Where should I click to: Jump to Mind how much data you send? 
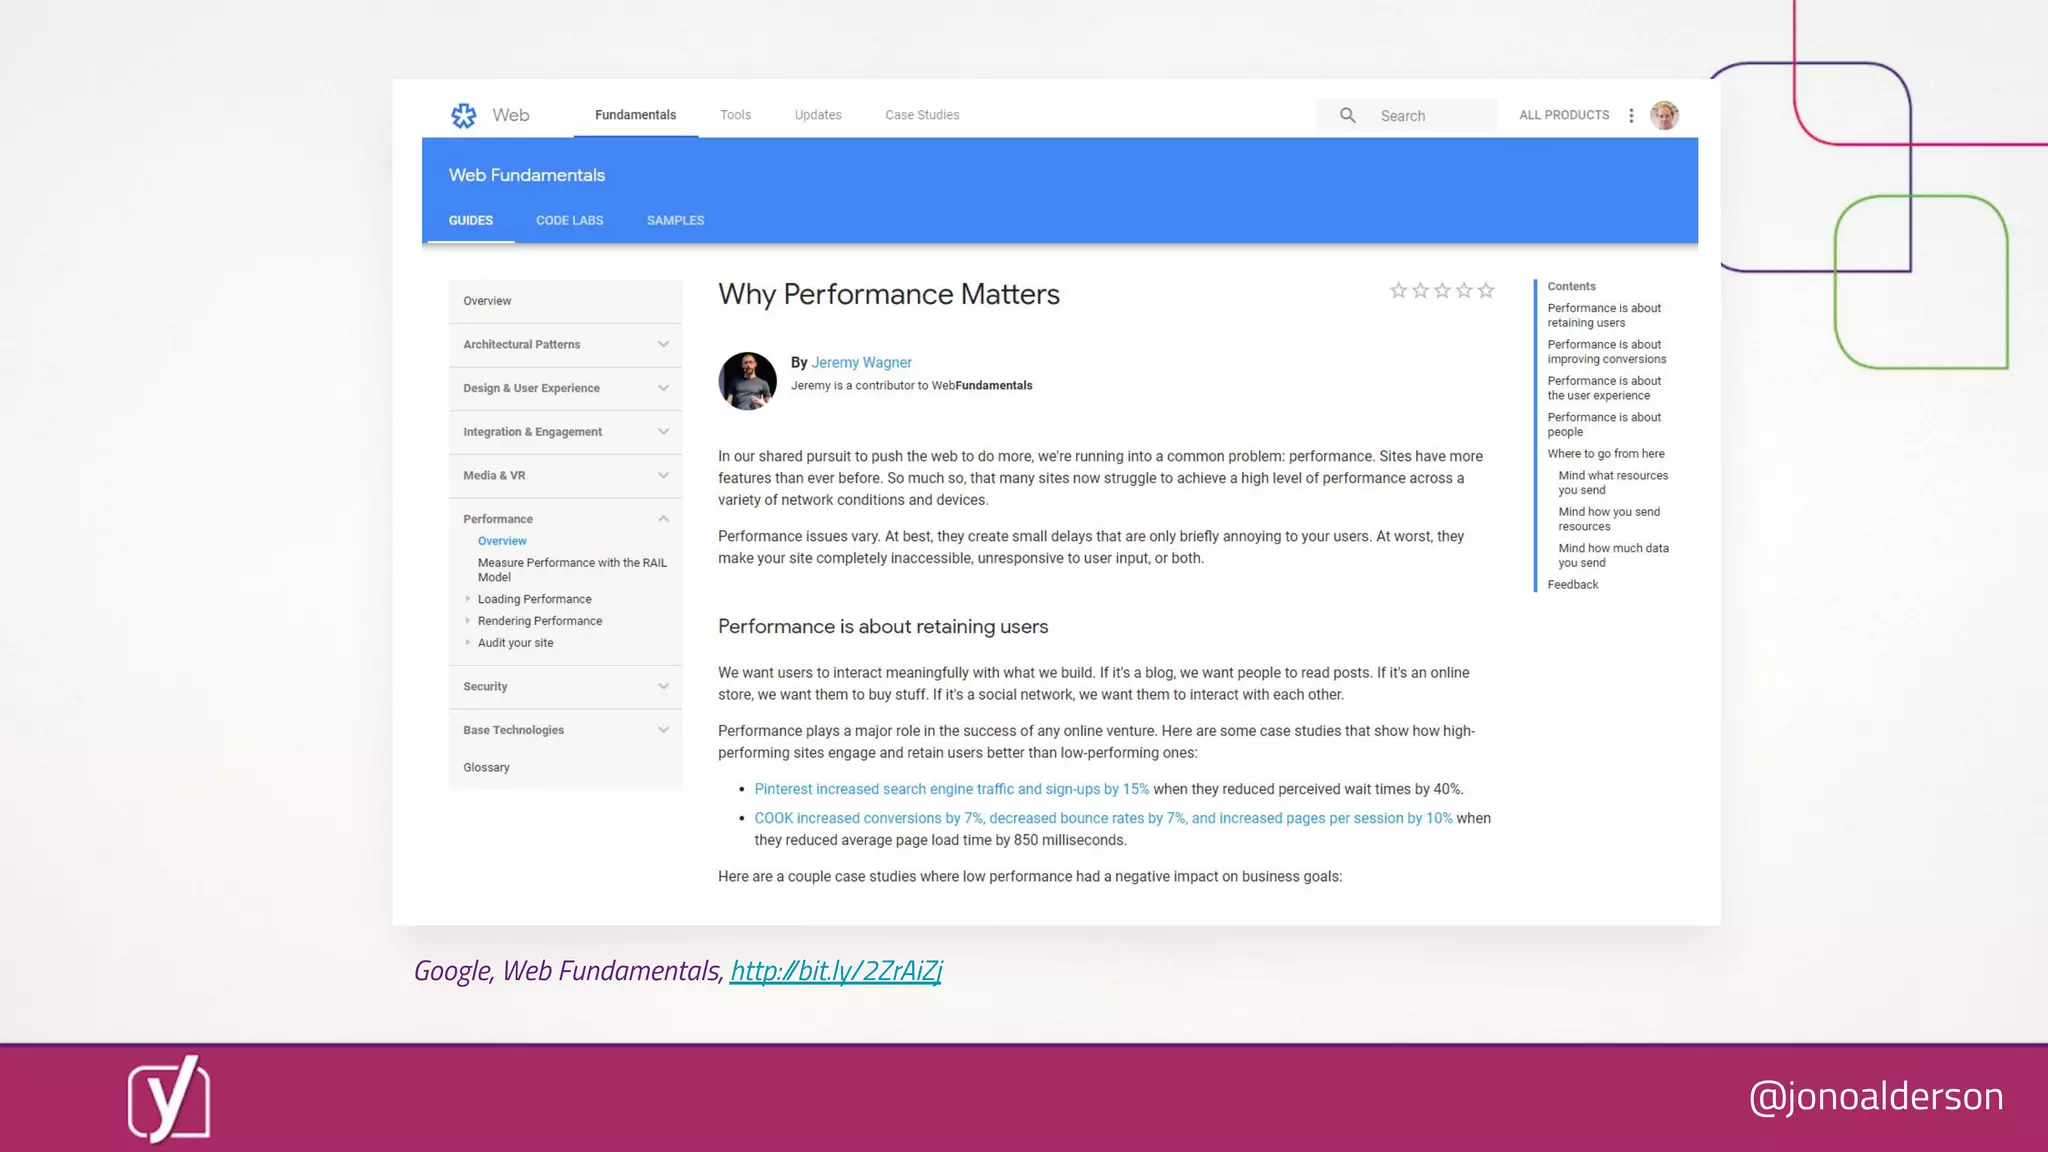1613,556
